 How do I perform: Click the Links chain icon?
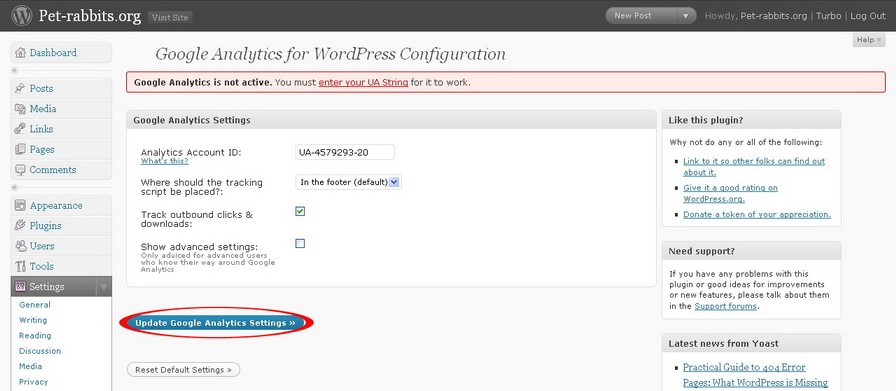click(x=21, y=129)
